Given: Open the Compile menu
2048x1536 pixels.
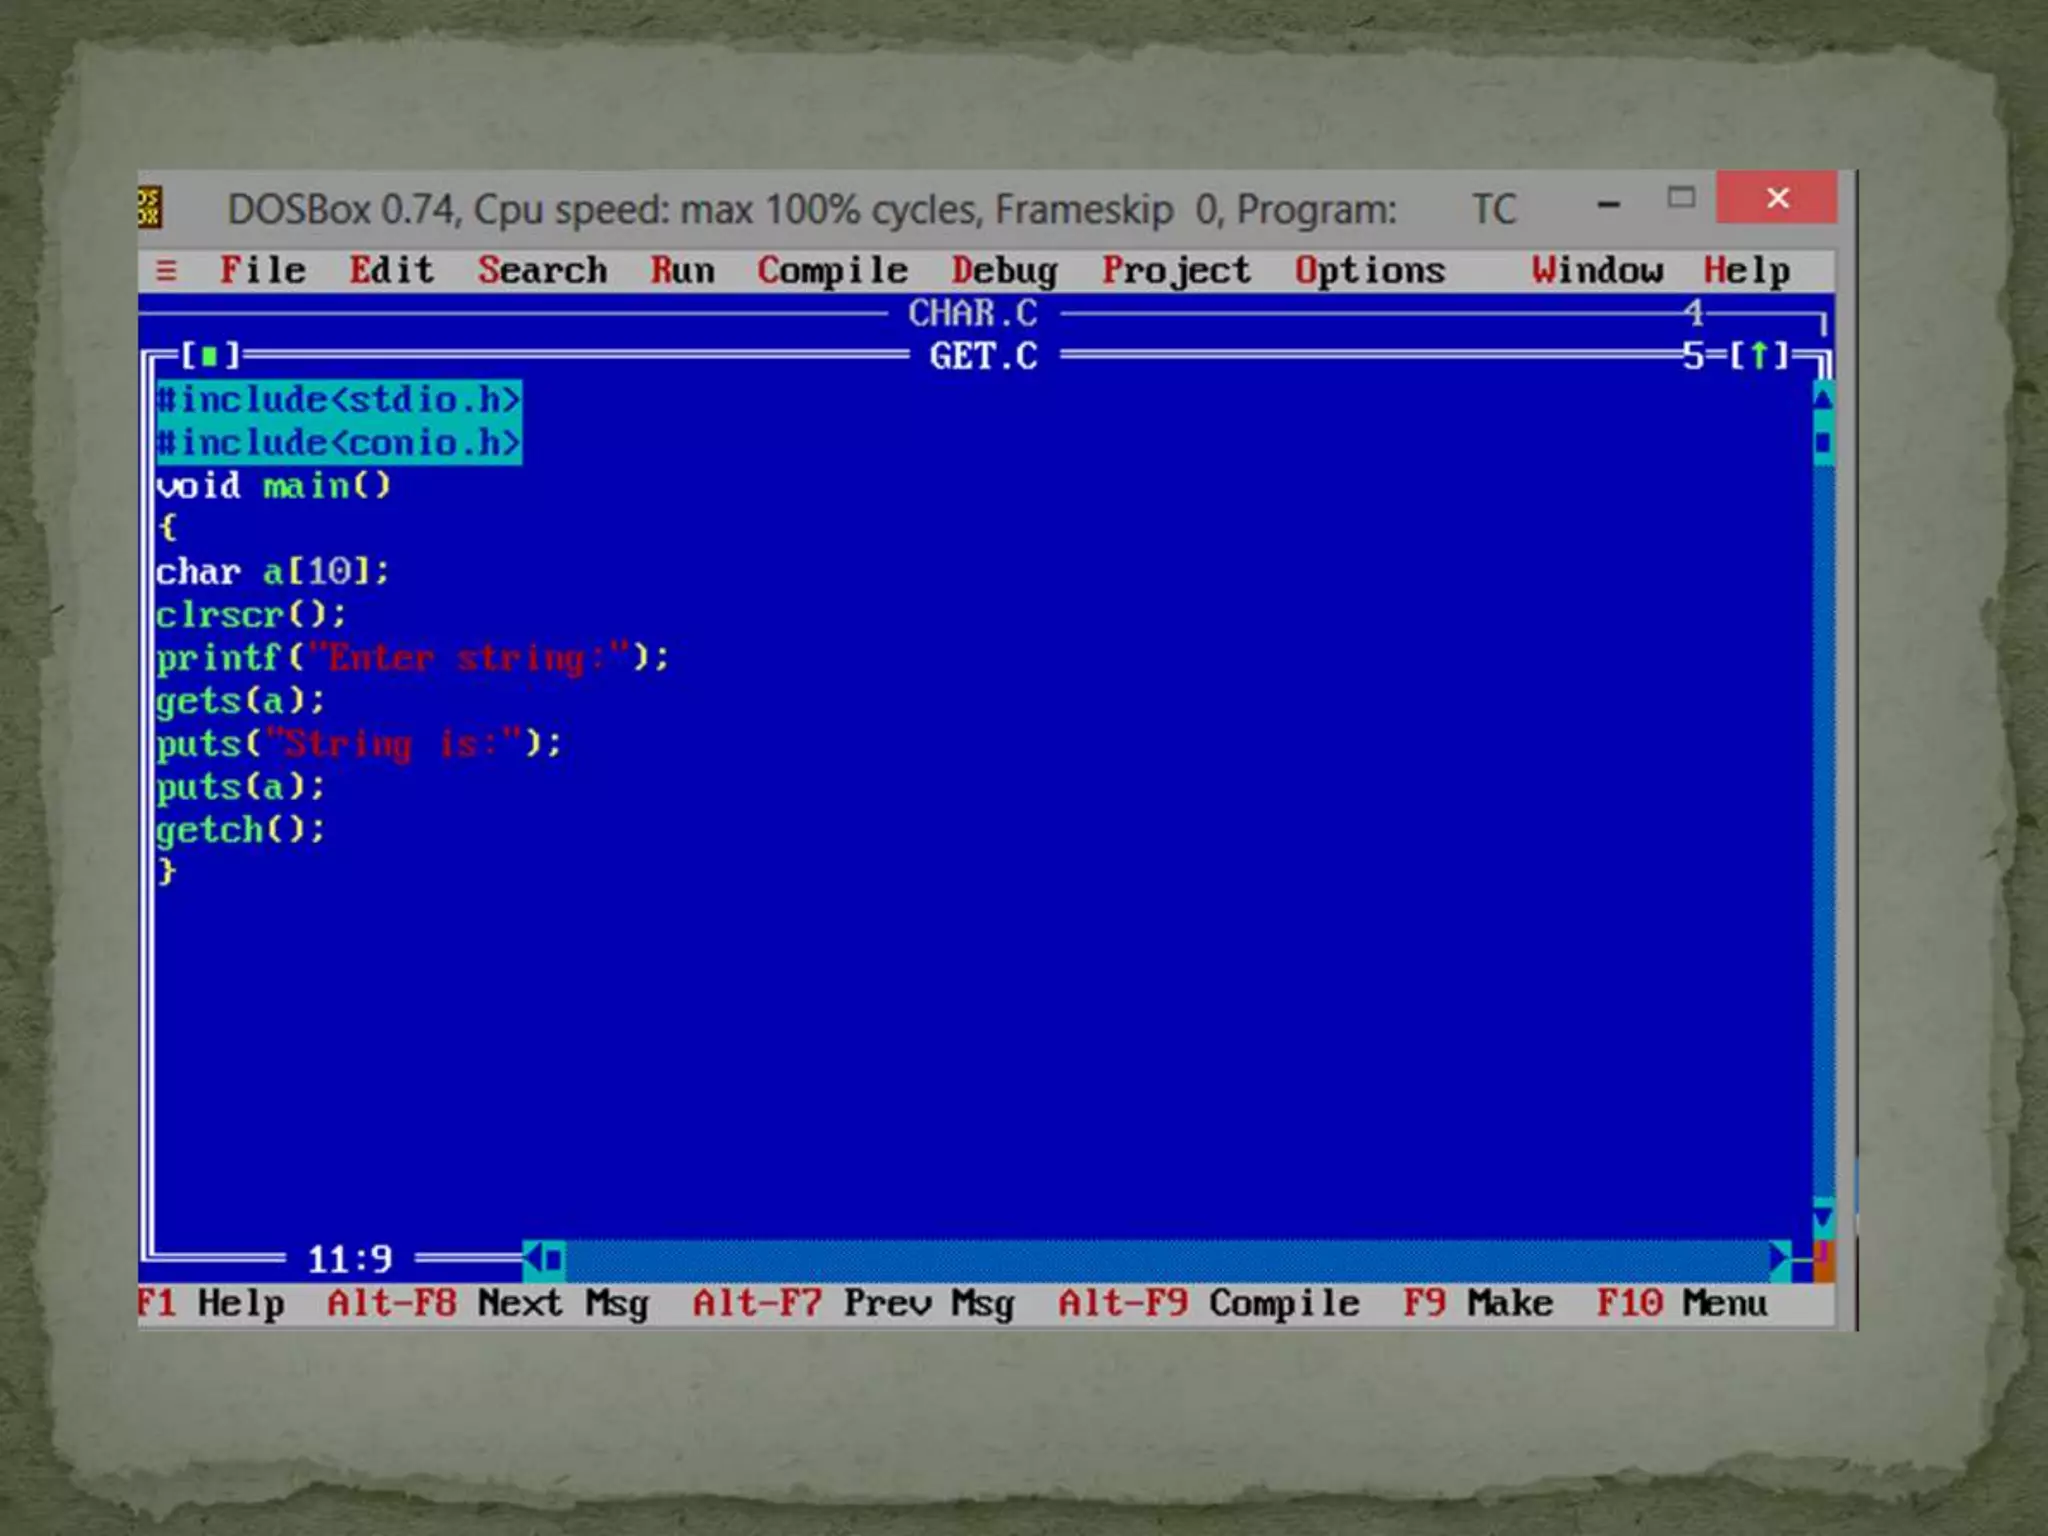Looking at the screenshot, I should (x=832, y=270).
